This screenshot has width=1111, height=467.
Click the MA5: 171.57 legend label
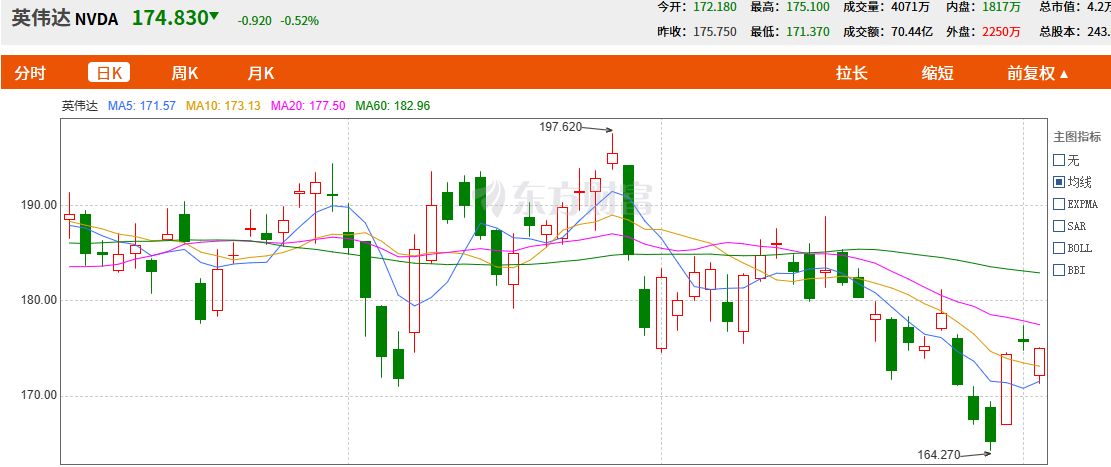point(142,106)
